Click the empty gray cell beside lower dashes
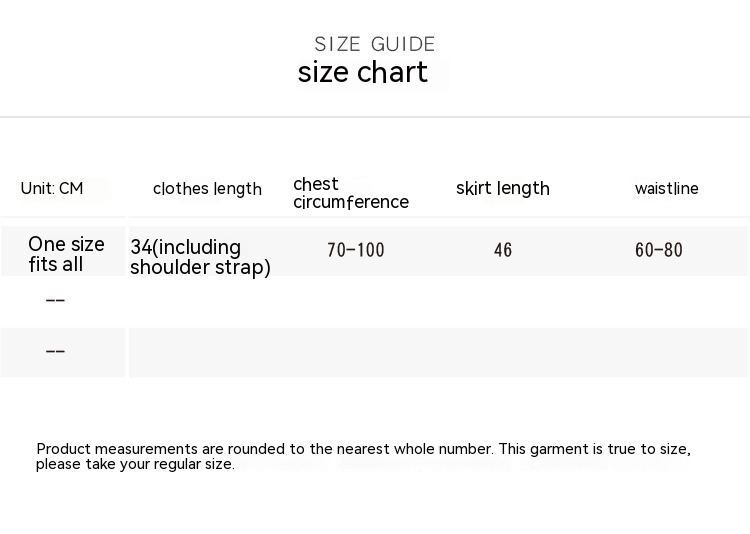This screenshot has height=534, width=750. point(438,352)
